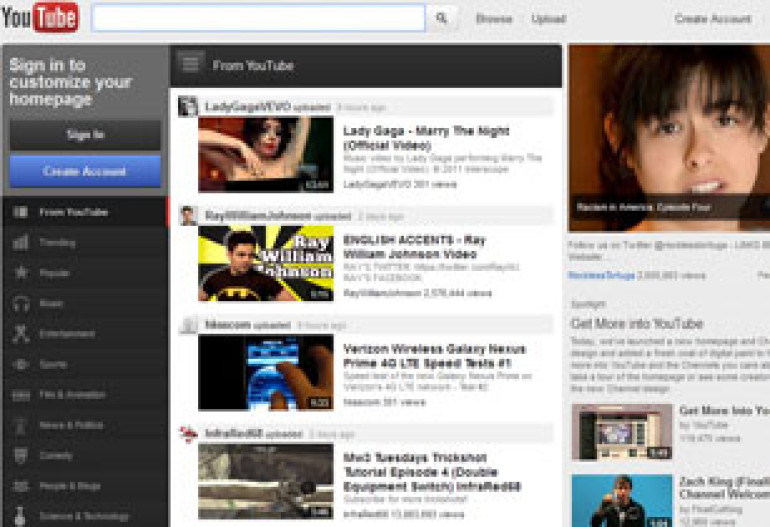This screenshot has width=770, height=527.
Task: Click the list icon beside From YouTube header
Action: click(x=191, y=64)
